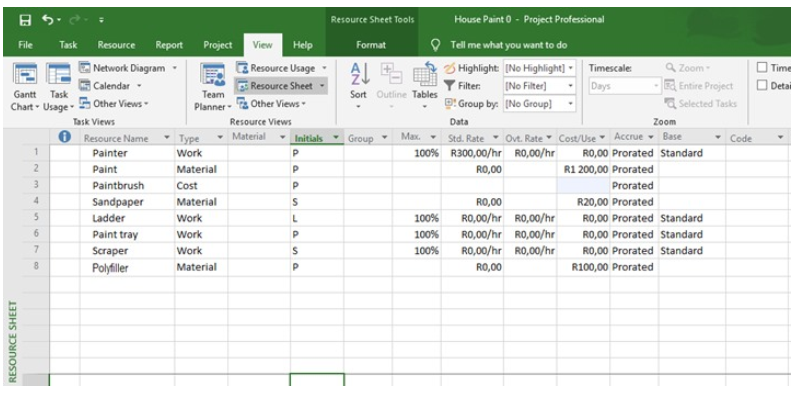Screen dimensions: 804x402
Task: Toggle the Timeline checkbox
Action: pyautogui.click(x=762, y=68)
